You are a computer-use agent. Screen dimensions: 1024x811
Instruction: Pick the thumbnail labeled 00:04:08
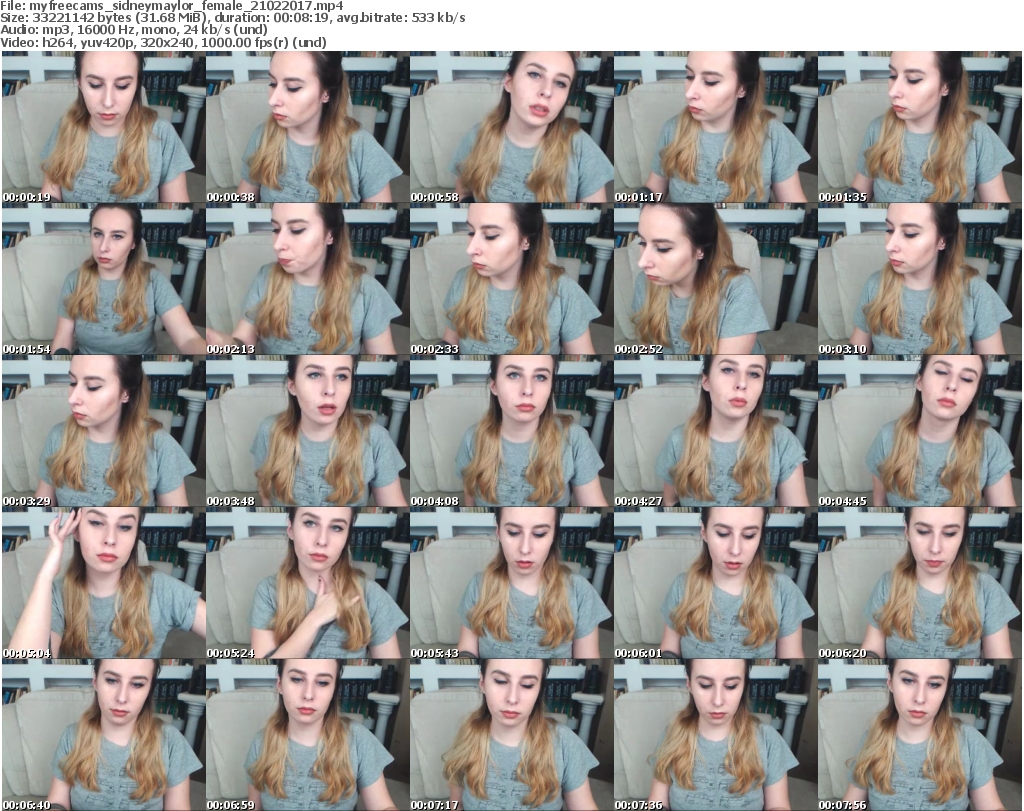[x=511, y=431]
